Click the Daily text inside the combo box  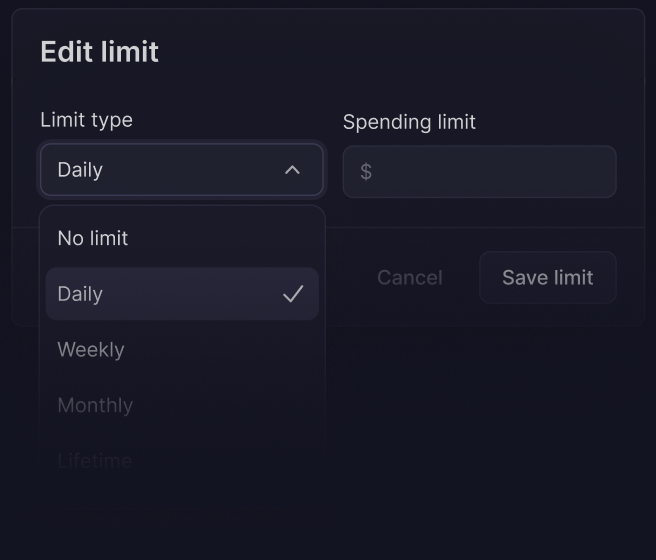pyautogui.click(x=80, y=170)
